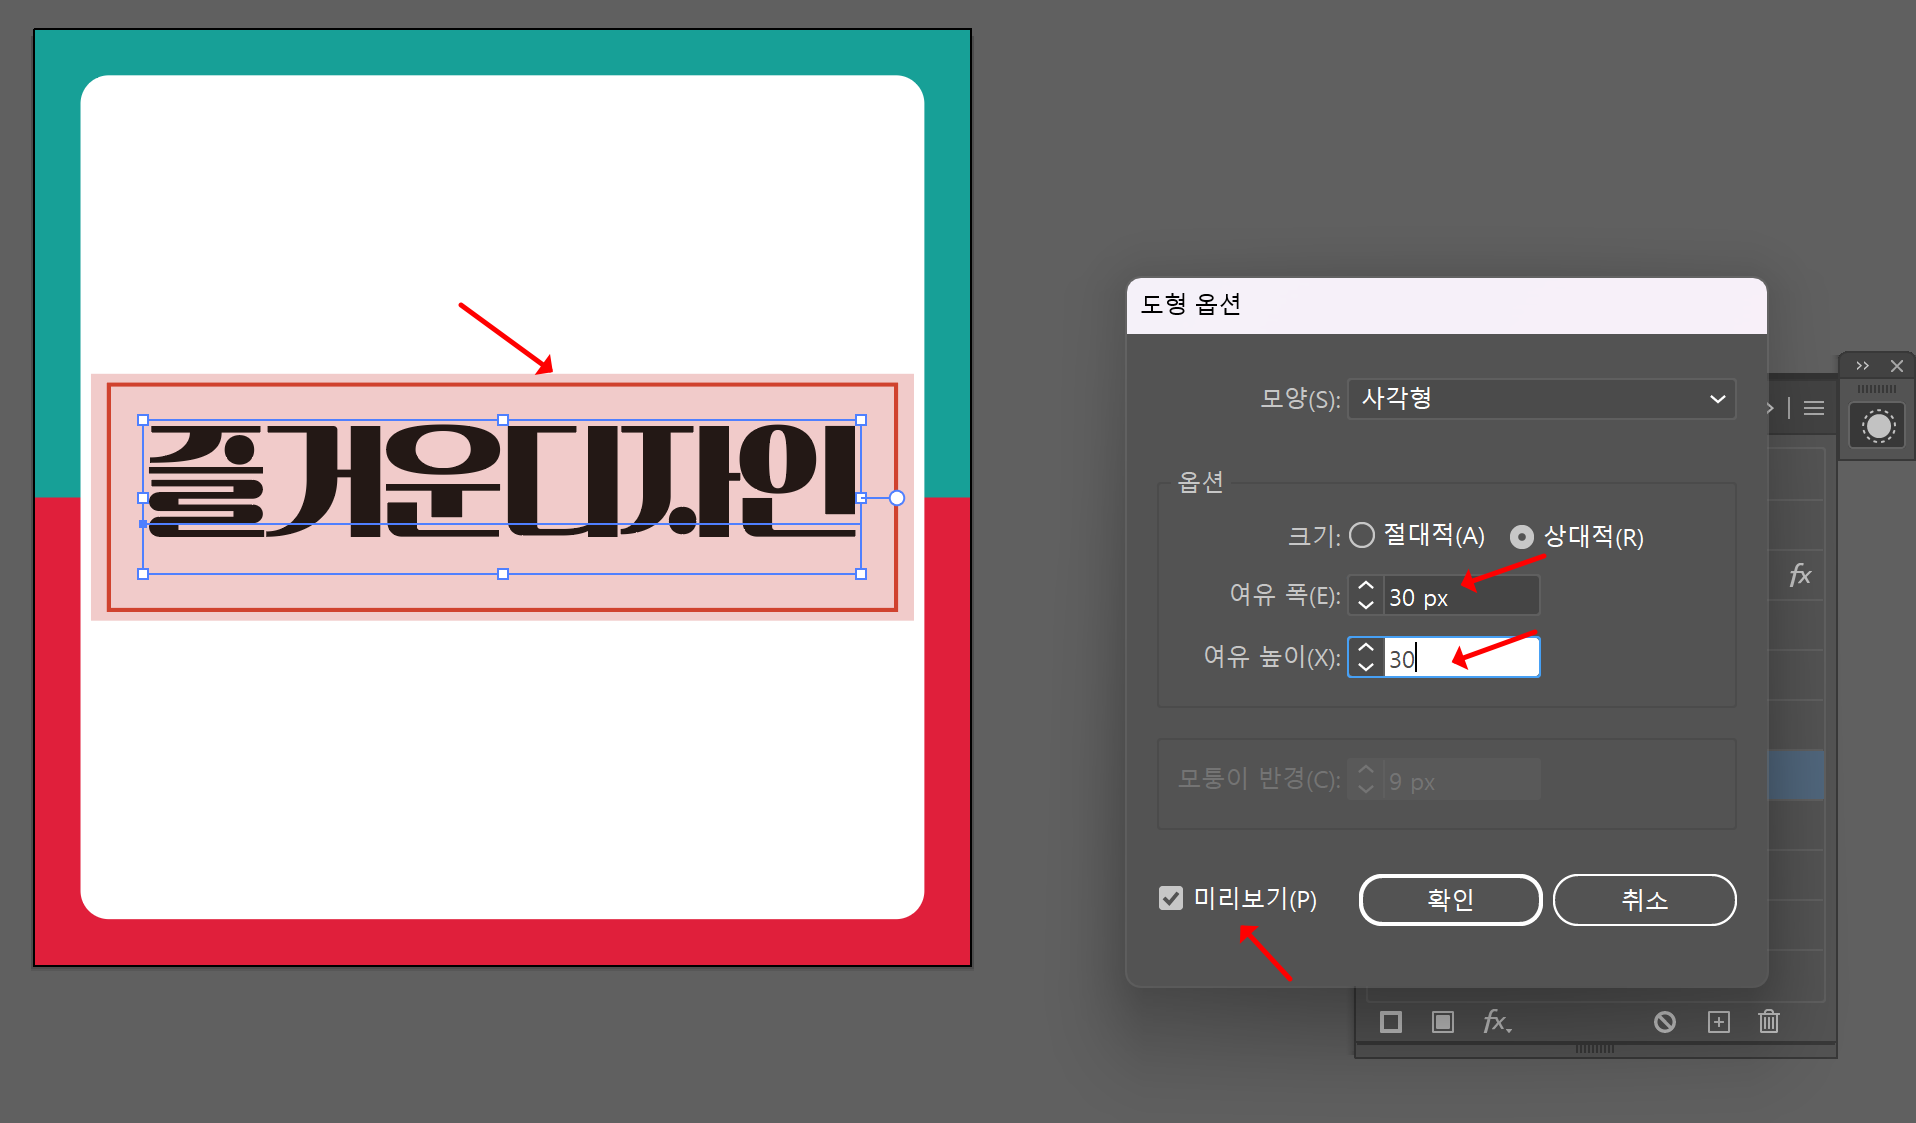Select the dashed-circle panel icon in the dock
The image size is (1916, 1123).
coord(1877,424)
